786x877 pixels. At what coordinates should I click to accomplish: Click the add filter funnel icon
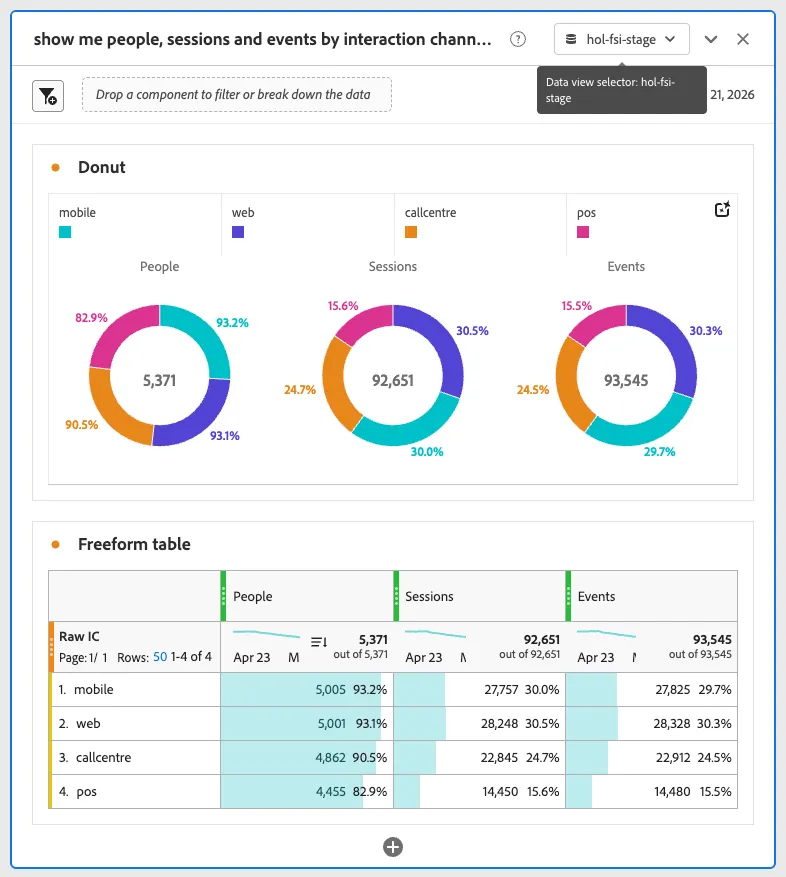[48, 96]
